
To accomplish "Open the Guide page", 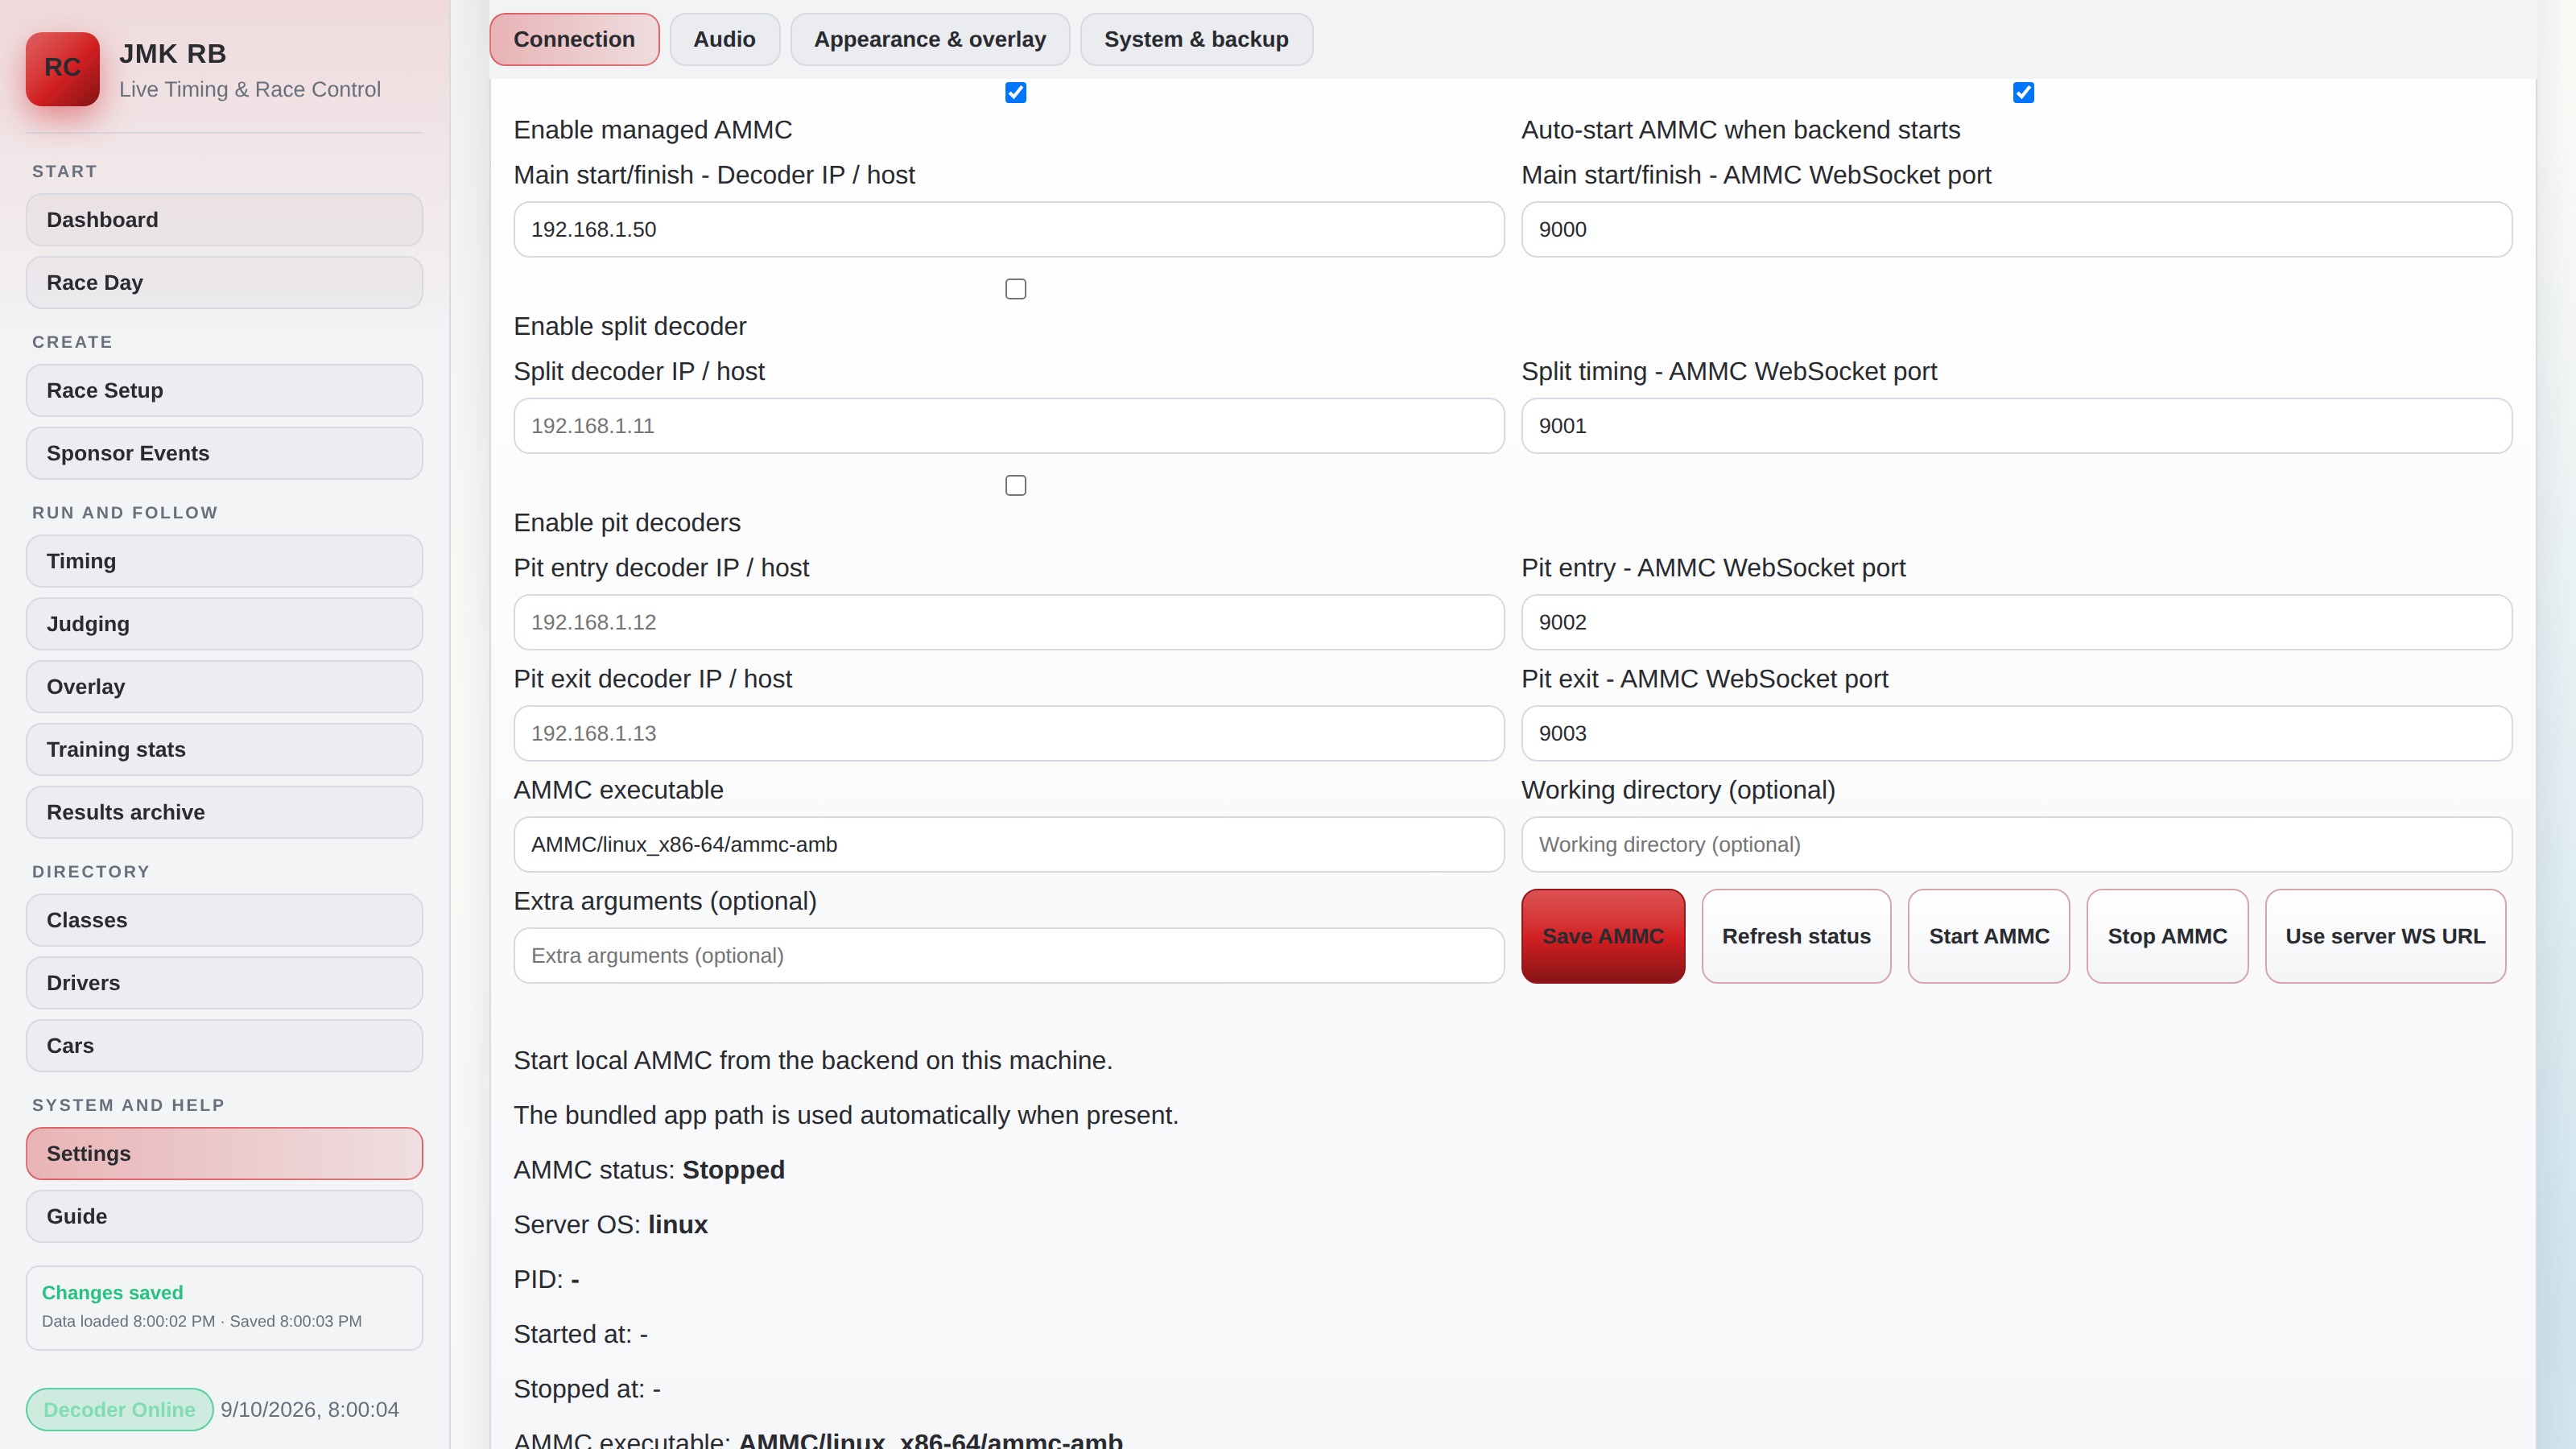I will point(224,1217).
